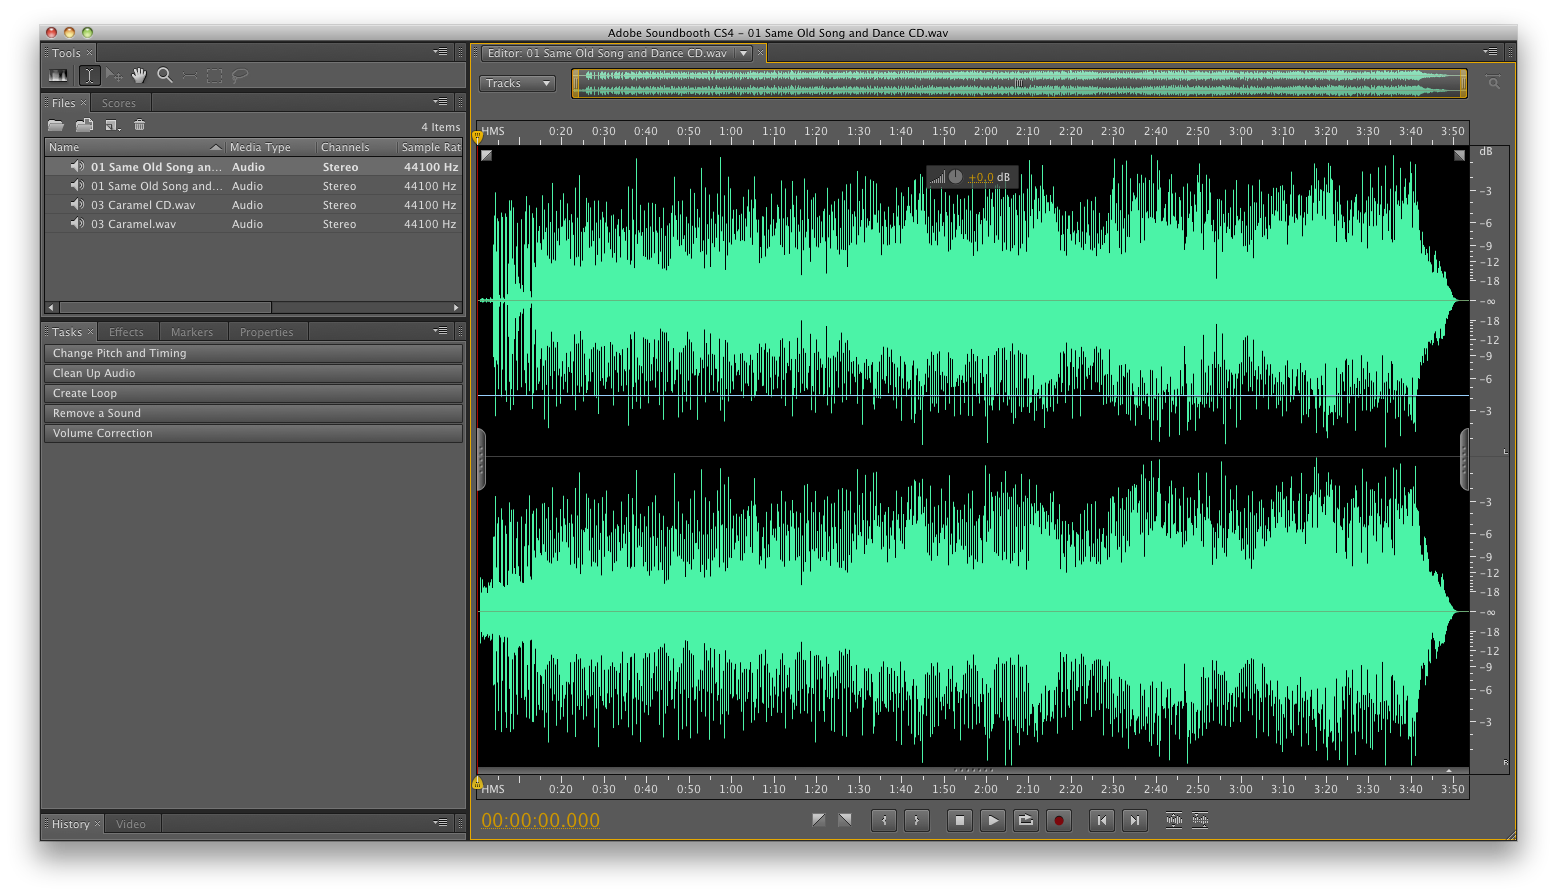Click the playhead marker at ruler start
This screenshot has width=1557, height=896.
tap(477, 136)
